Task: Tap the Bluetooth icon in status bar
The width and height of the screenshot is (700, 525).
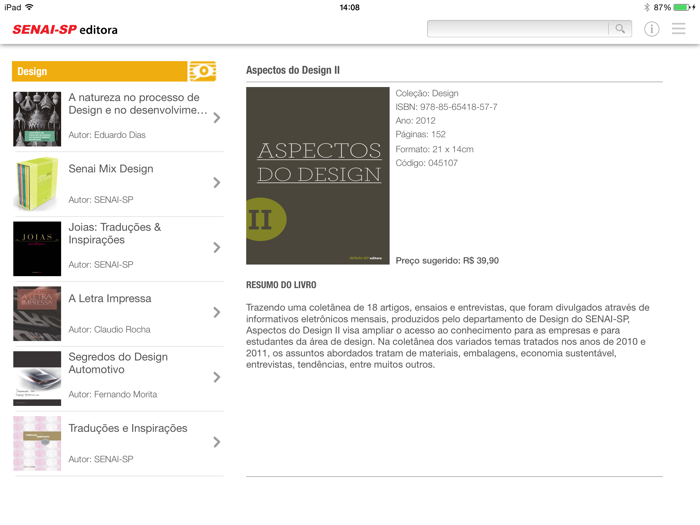Action: pos(647,7)
